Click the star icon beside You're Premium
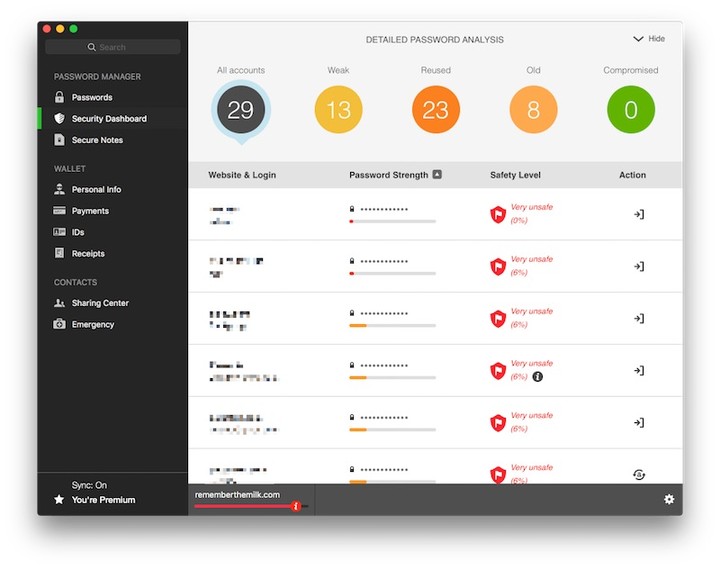Screen dimensions: 720x569 (x=59, y=500)
